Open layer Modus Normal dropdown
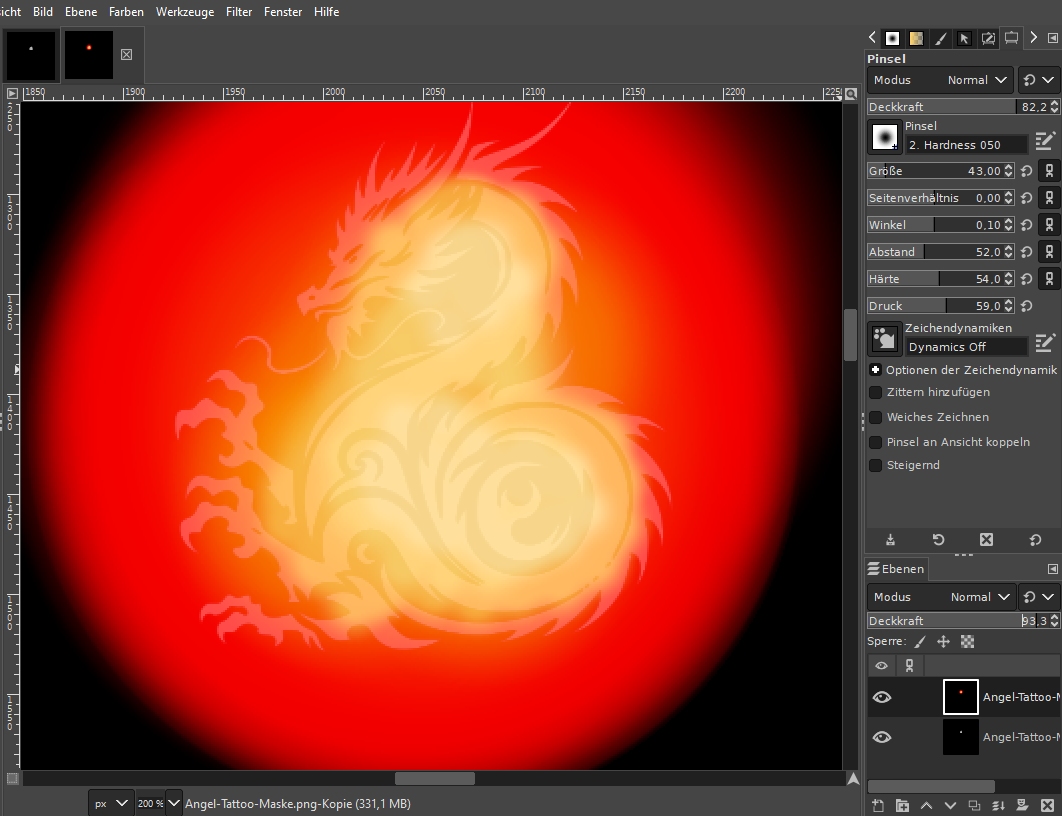1062x816 pixels. (x=941, y=597)
